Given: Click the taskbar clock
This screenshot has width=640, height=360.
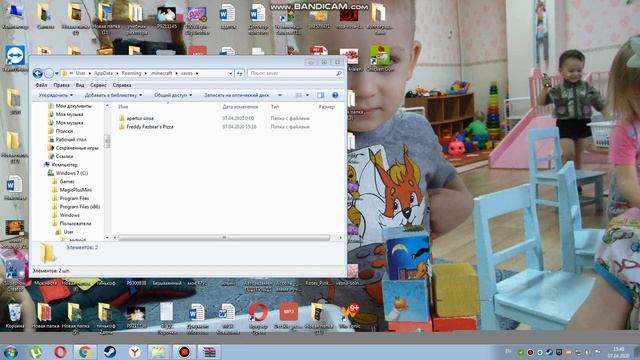Looking at the screenshot, I should pyautogui.click(x=619, y=352).
